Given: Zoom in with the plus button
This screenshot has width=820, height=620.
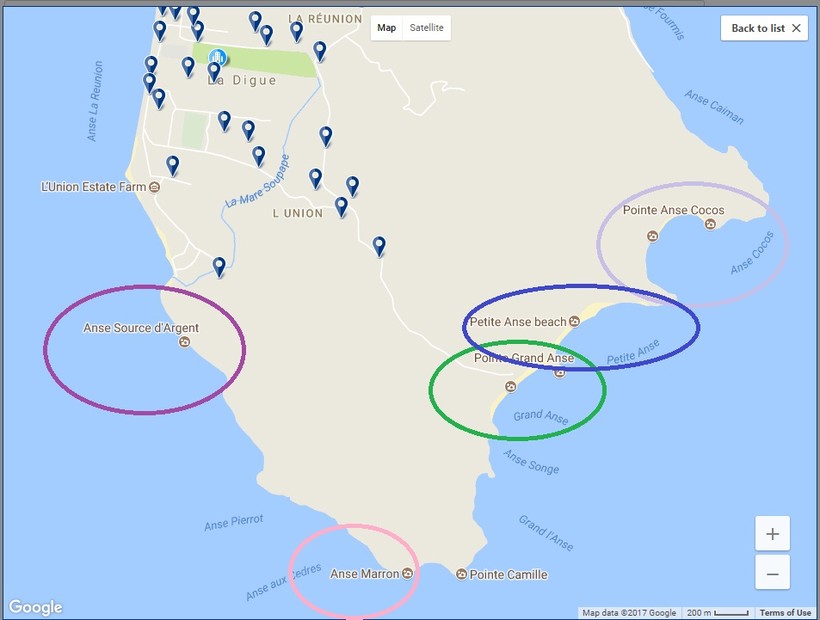Looking at the screenshot, I should pos(772,534).
